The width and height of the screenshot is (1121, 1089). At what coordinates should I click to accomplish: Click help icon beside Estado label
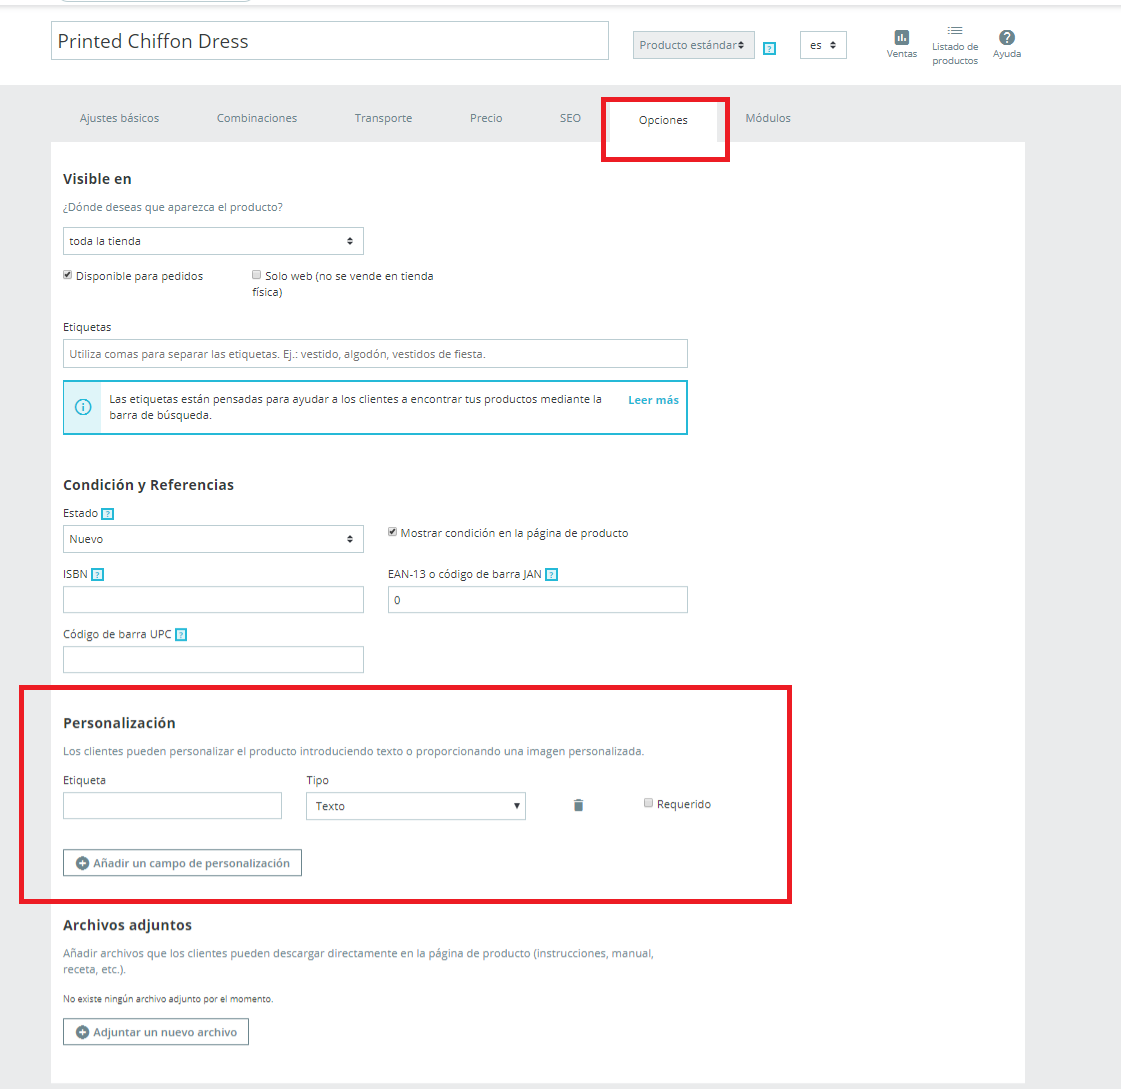tap(107, 514)
